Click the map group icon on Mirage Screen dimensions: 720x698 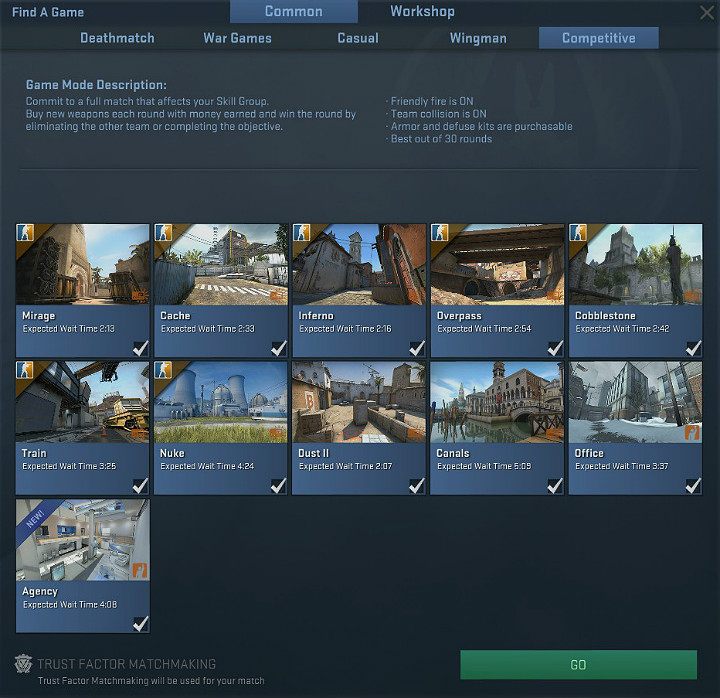pos(24,233)
